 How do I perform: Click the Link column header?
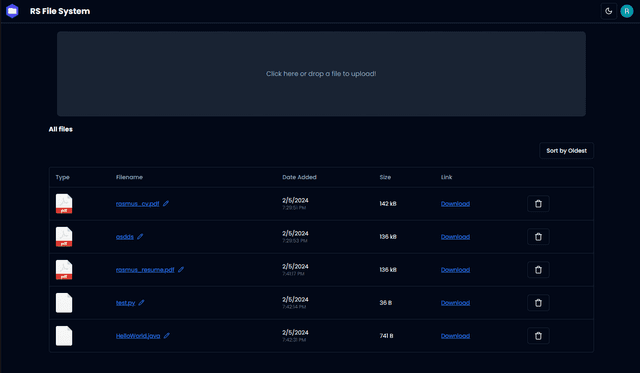(446, 177)
